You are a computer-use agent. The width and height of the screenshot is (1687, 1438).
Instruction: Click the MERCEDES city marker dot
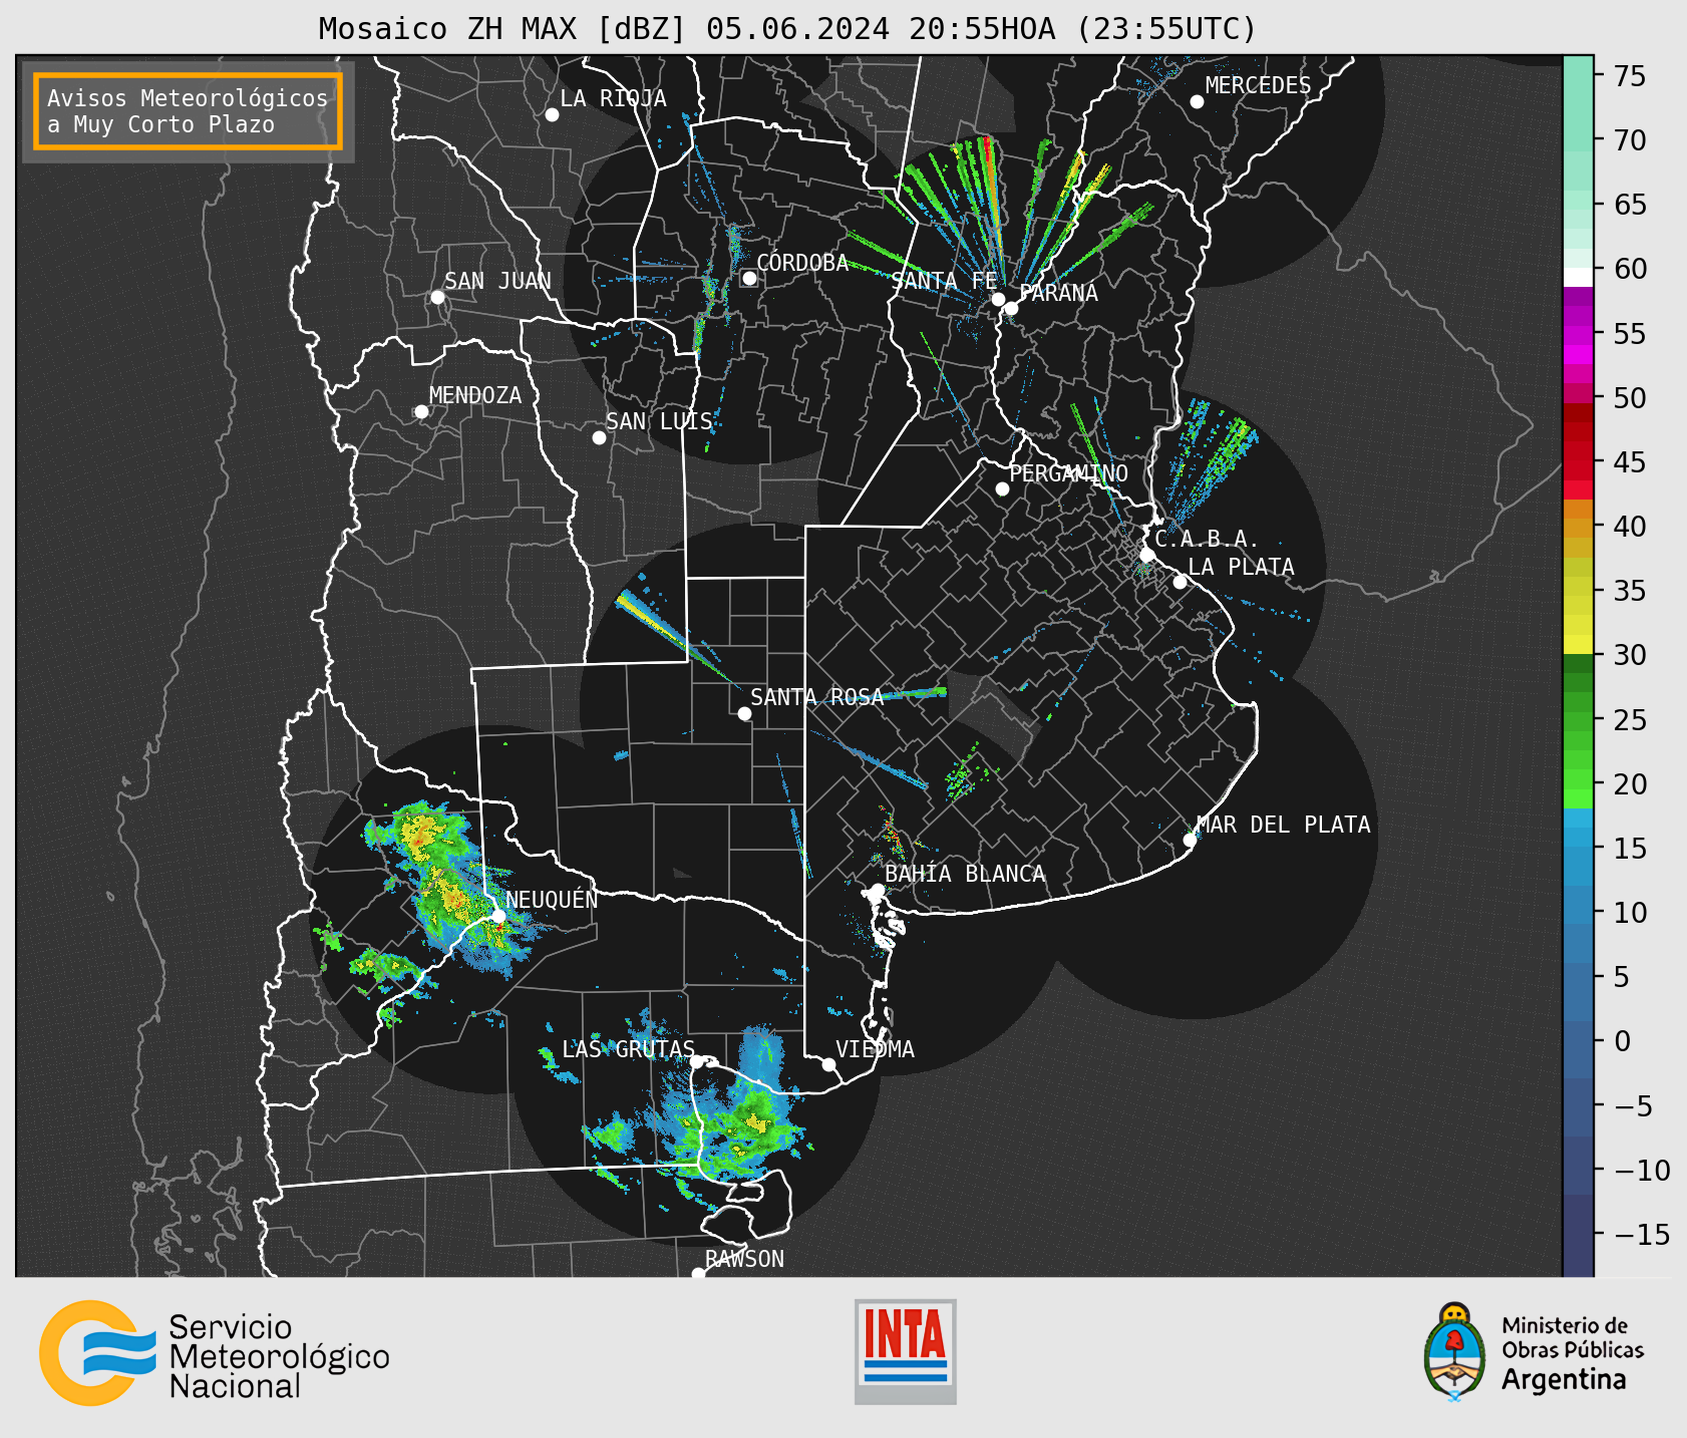[1197, 102]
